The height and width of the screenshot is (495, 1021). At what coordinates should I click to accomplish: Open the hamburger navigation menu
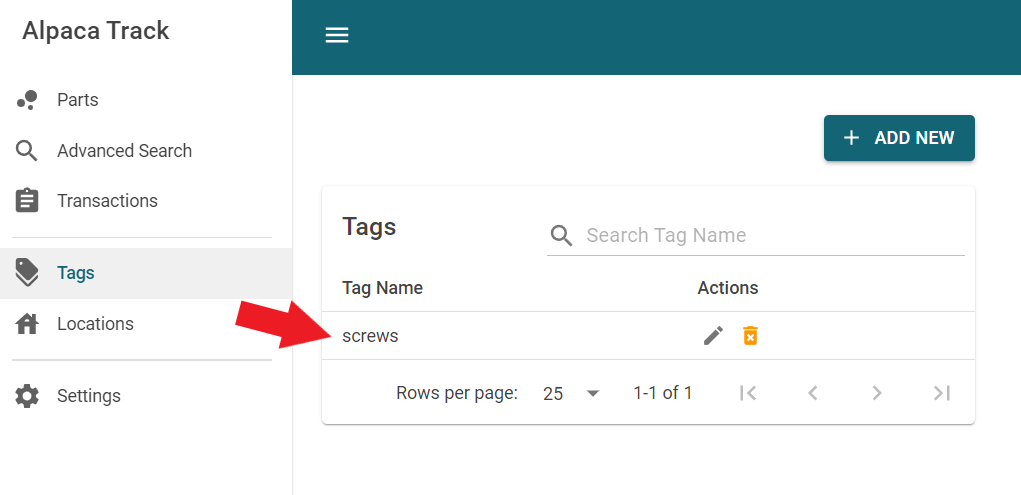click(x=337, y=35)
